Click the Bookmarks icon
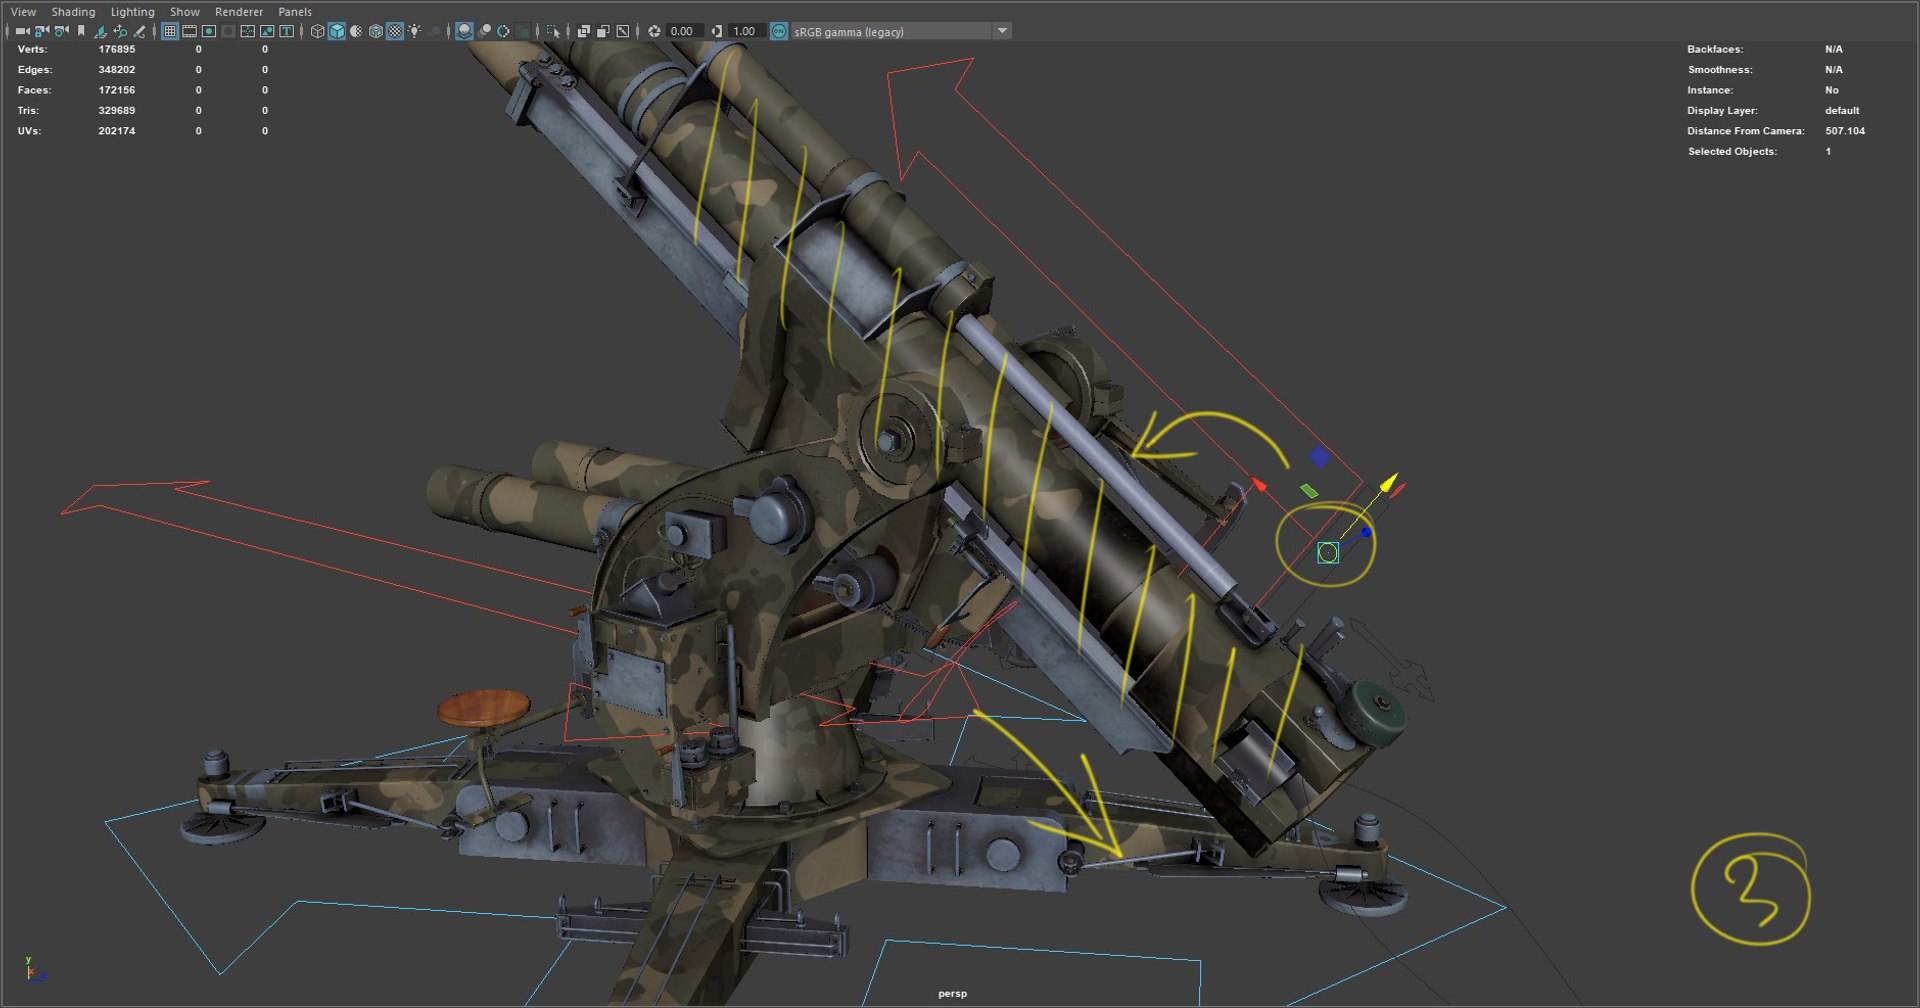Image resolution: width=1920 pixels, height=1008 pixels. (81, 31)
